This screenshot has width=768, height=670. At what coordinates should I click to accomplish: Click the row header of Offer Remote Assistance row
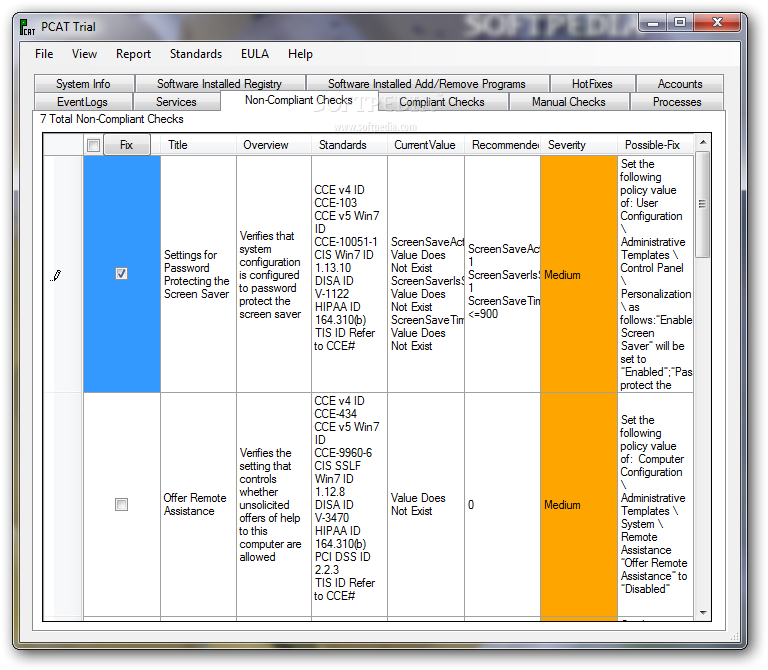(63, 504)
